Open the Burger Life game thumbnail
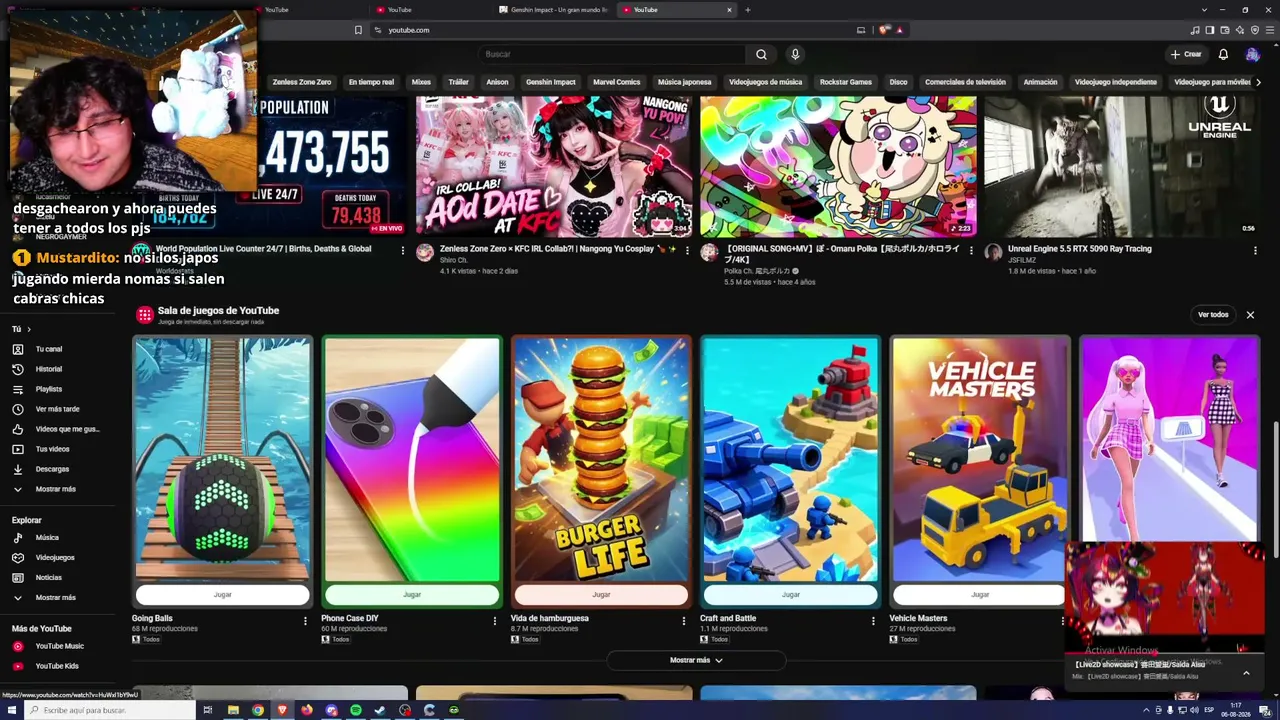Image resolution: width=1280 pixels, height=720 pixels. point(601,459)
